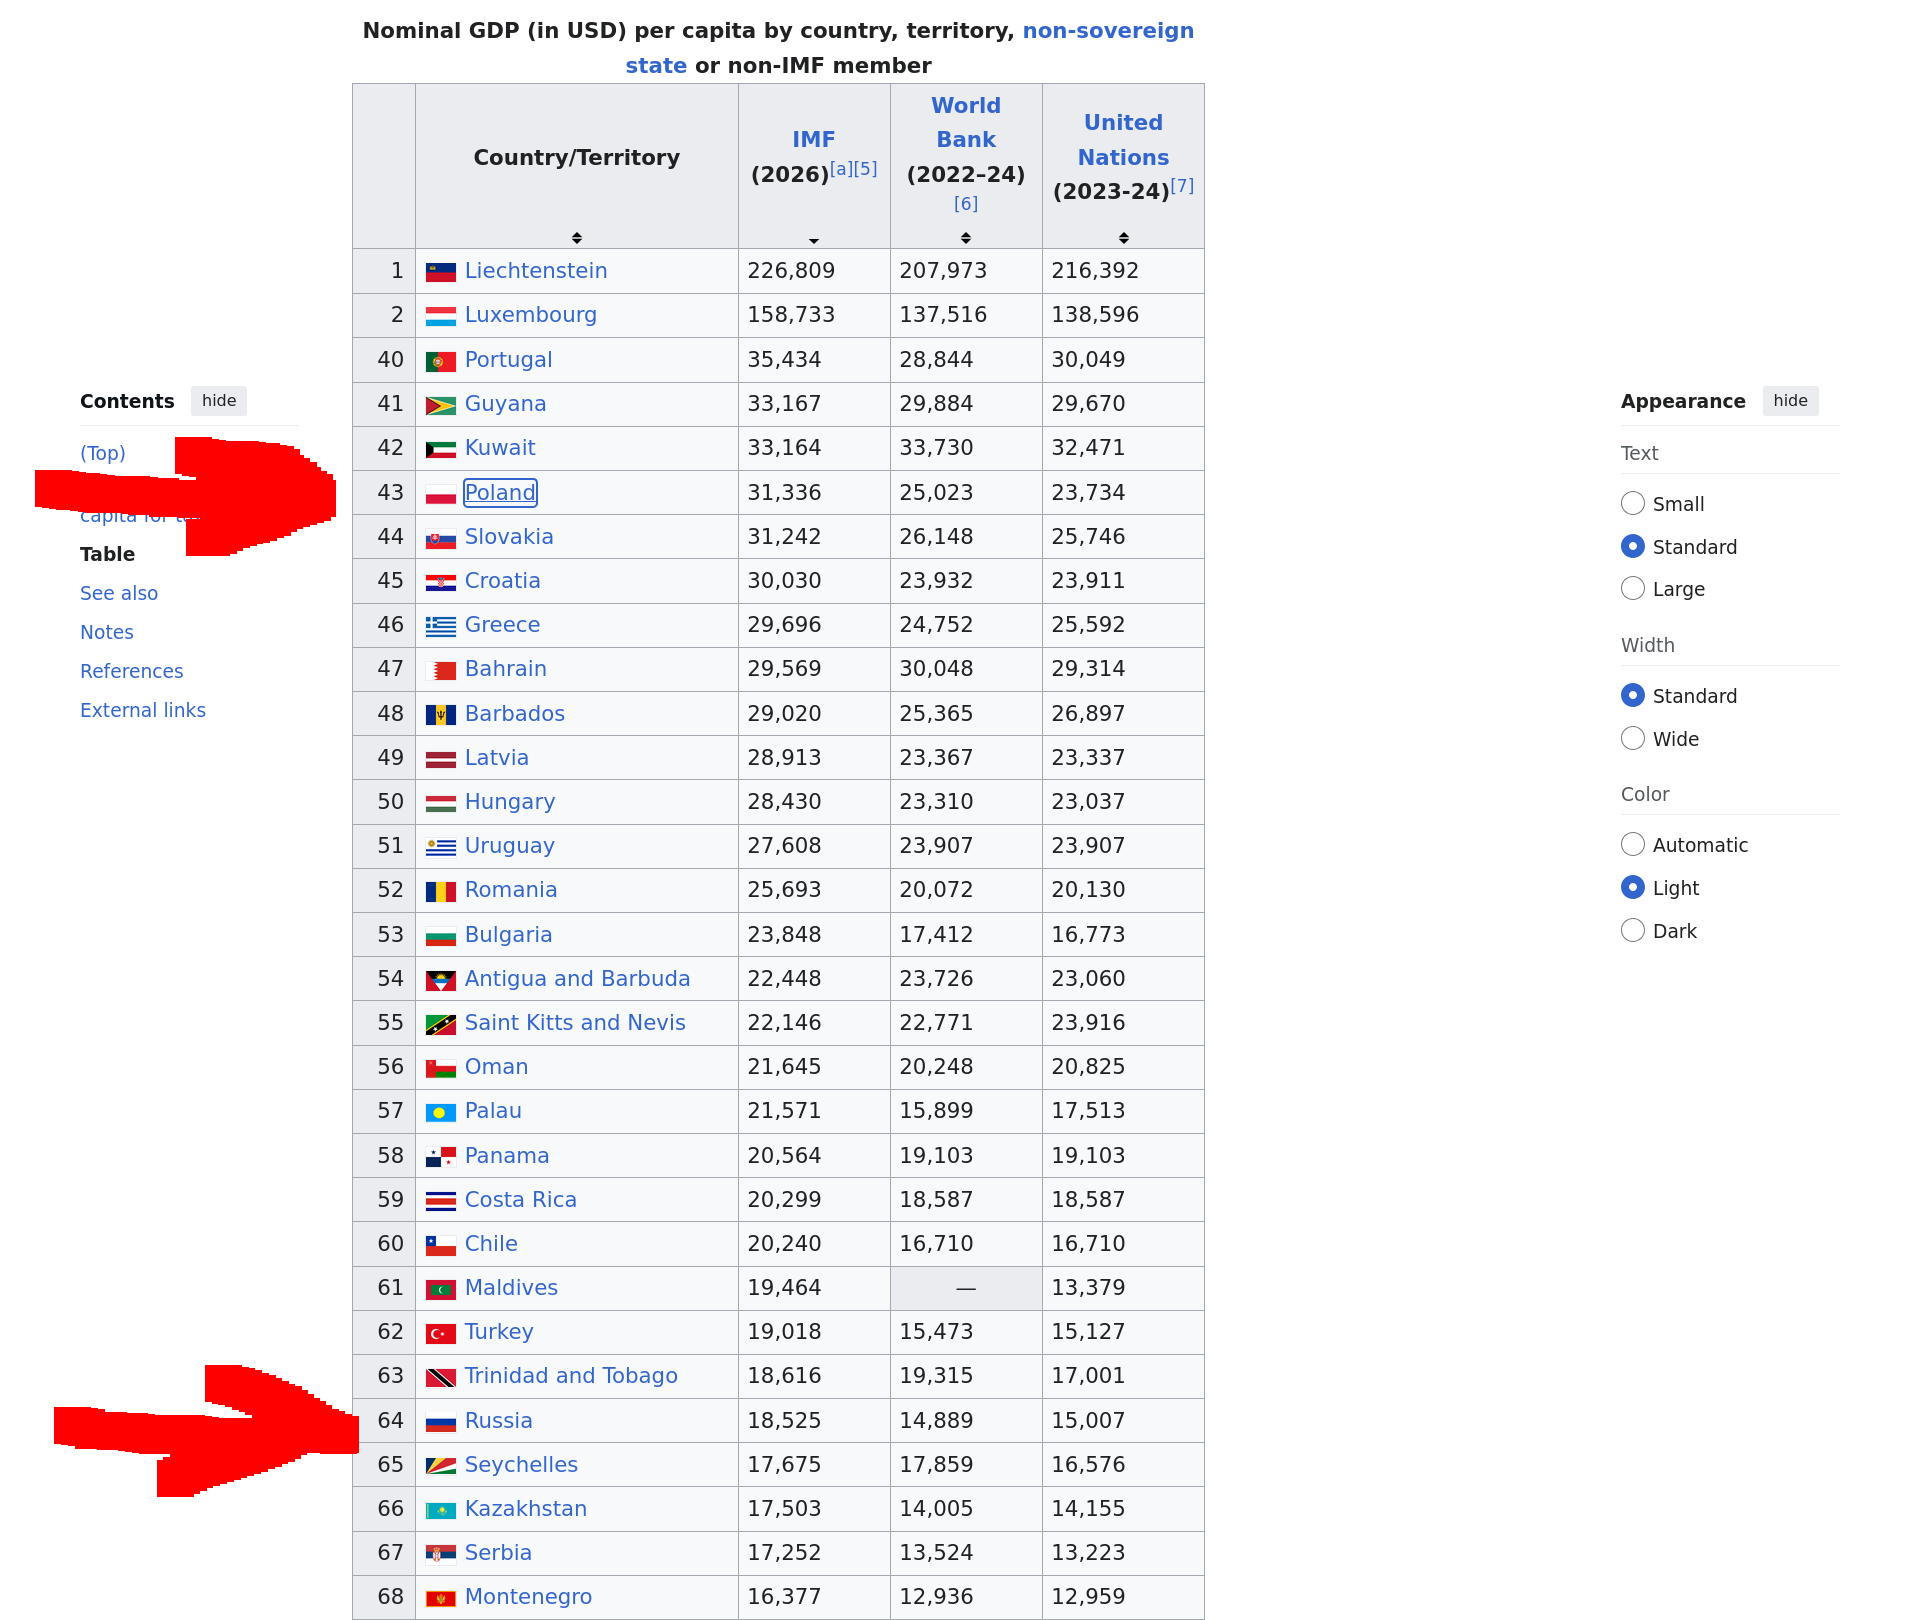
Task: Click the Seychelles flag icon
Action: [440, 1466]
